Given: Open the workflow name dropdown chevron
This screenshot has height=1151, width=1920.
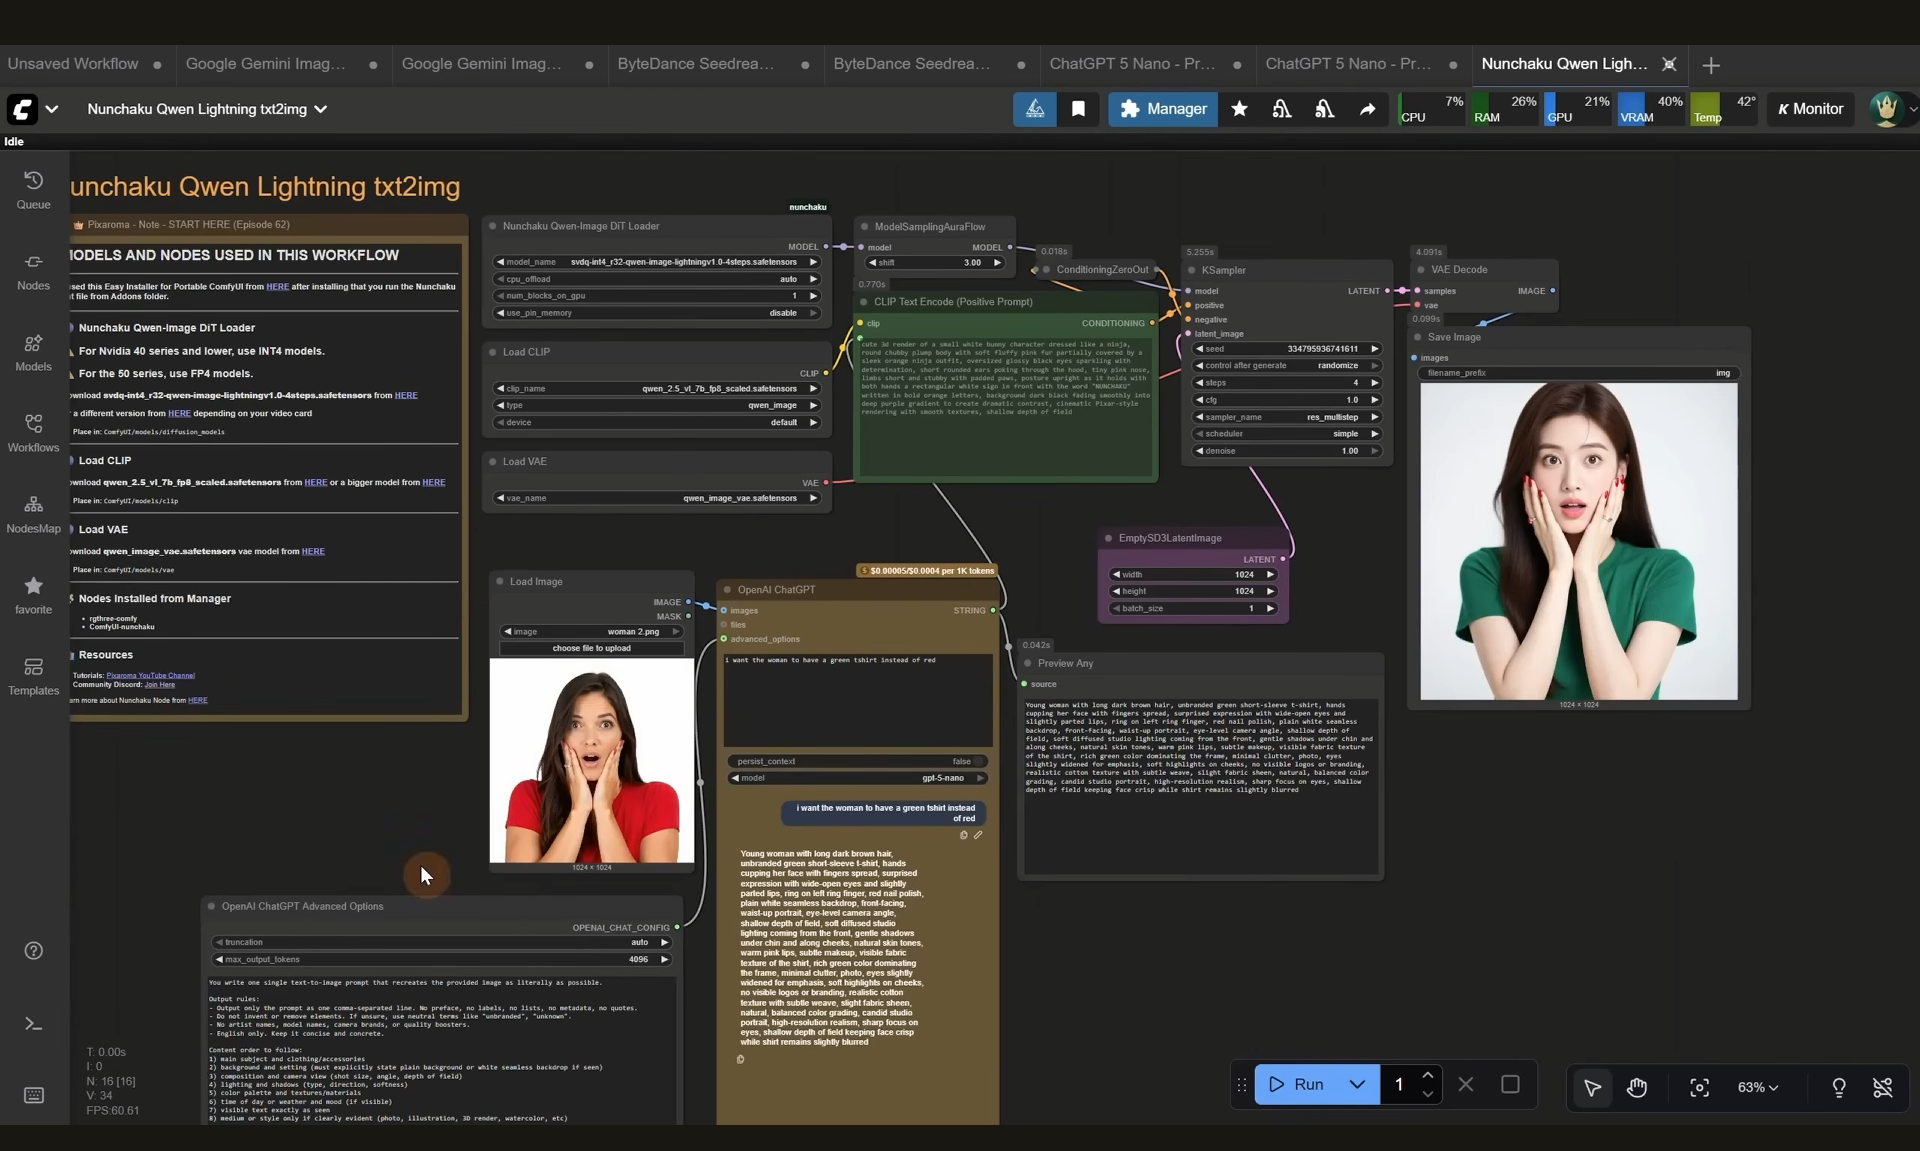Looking at the screenshot, I should (321, 109).
